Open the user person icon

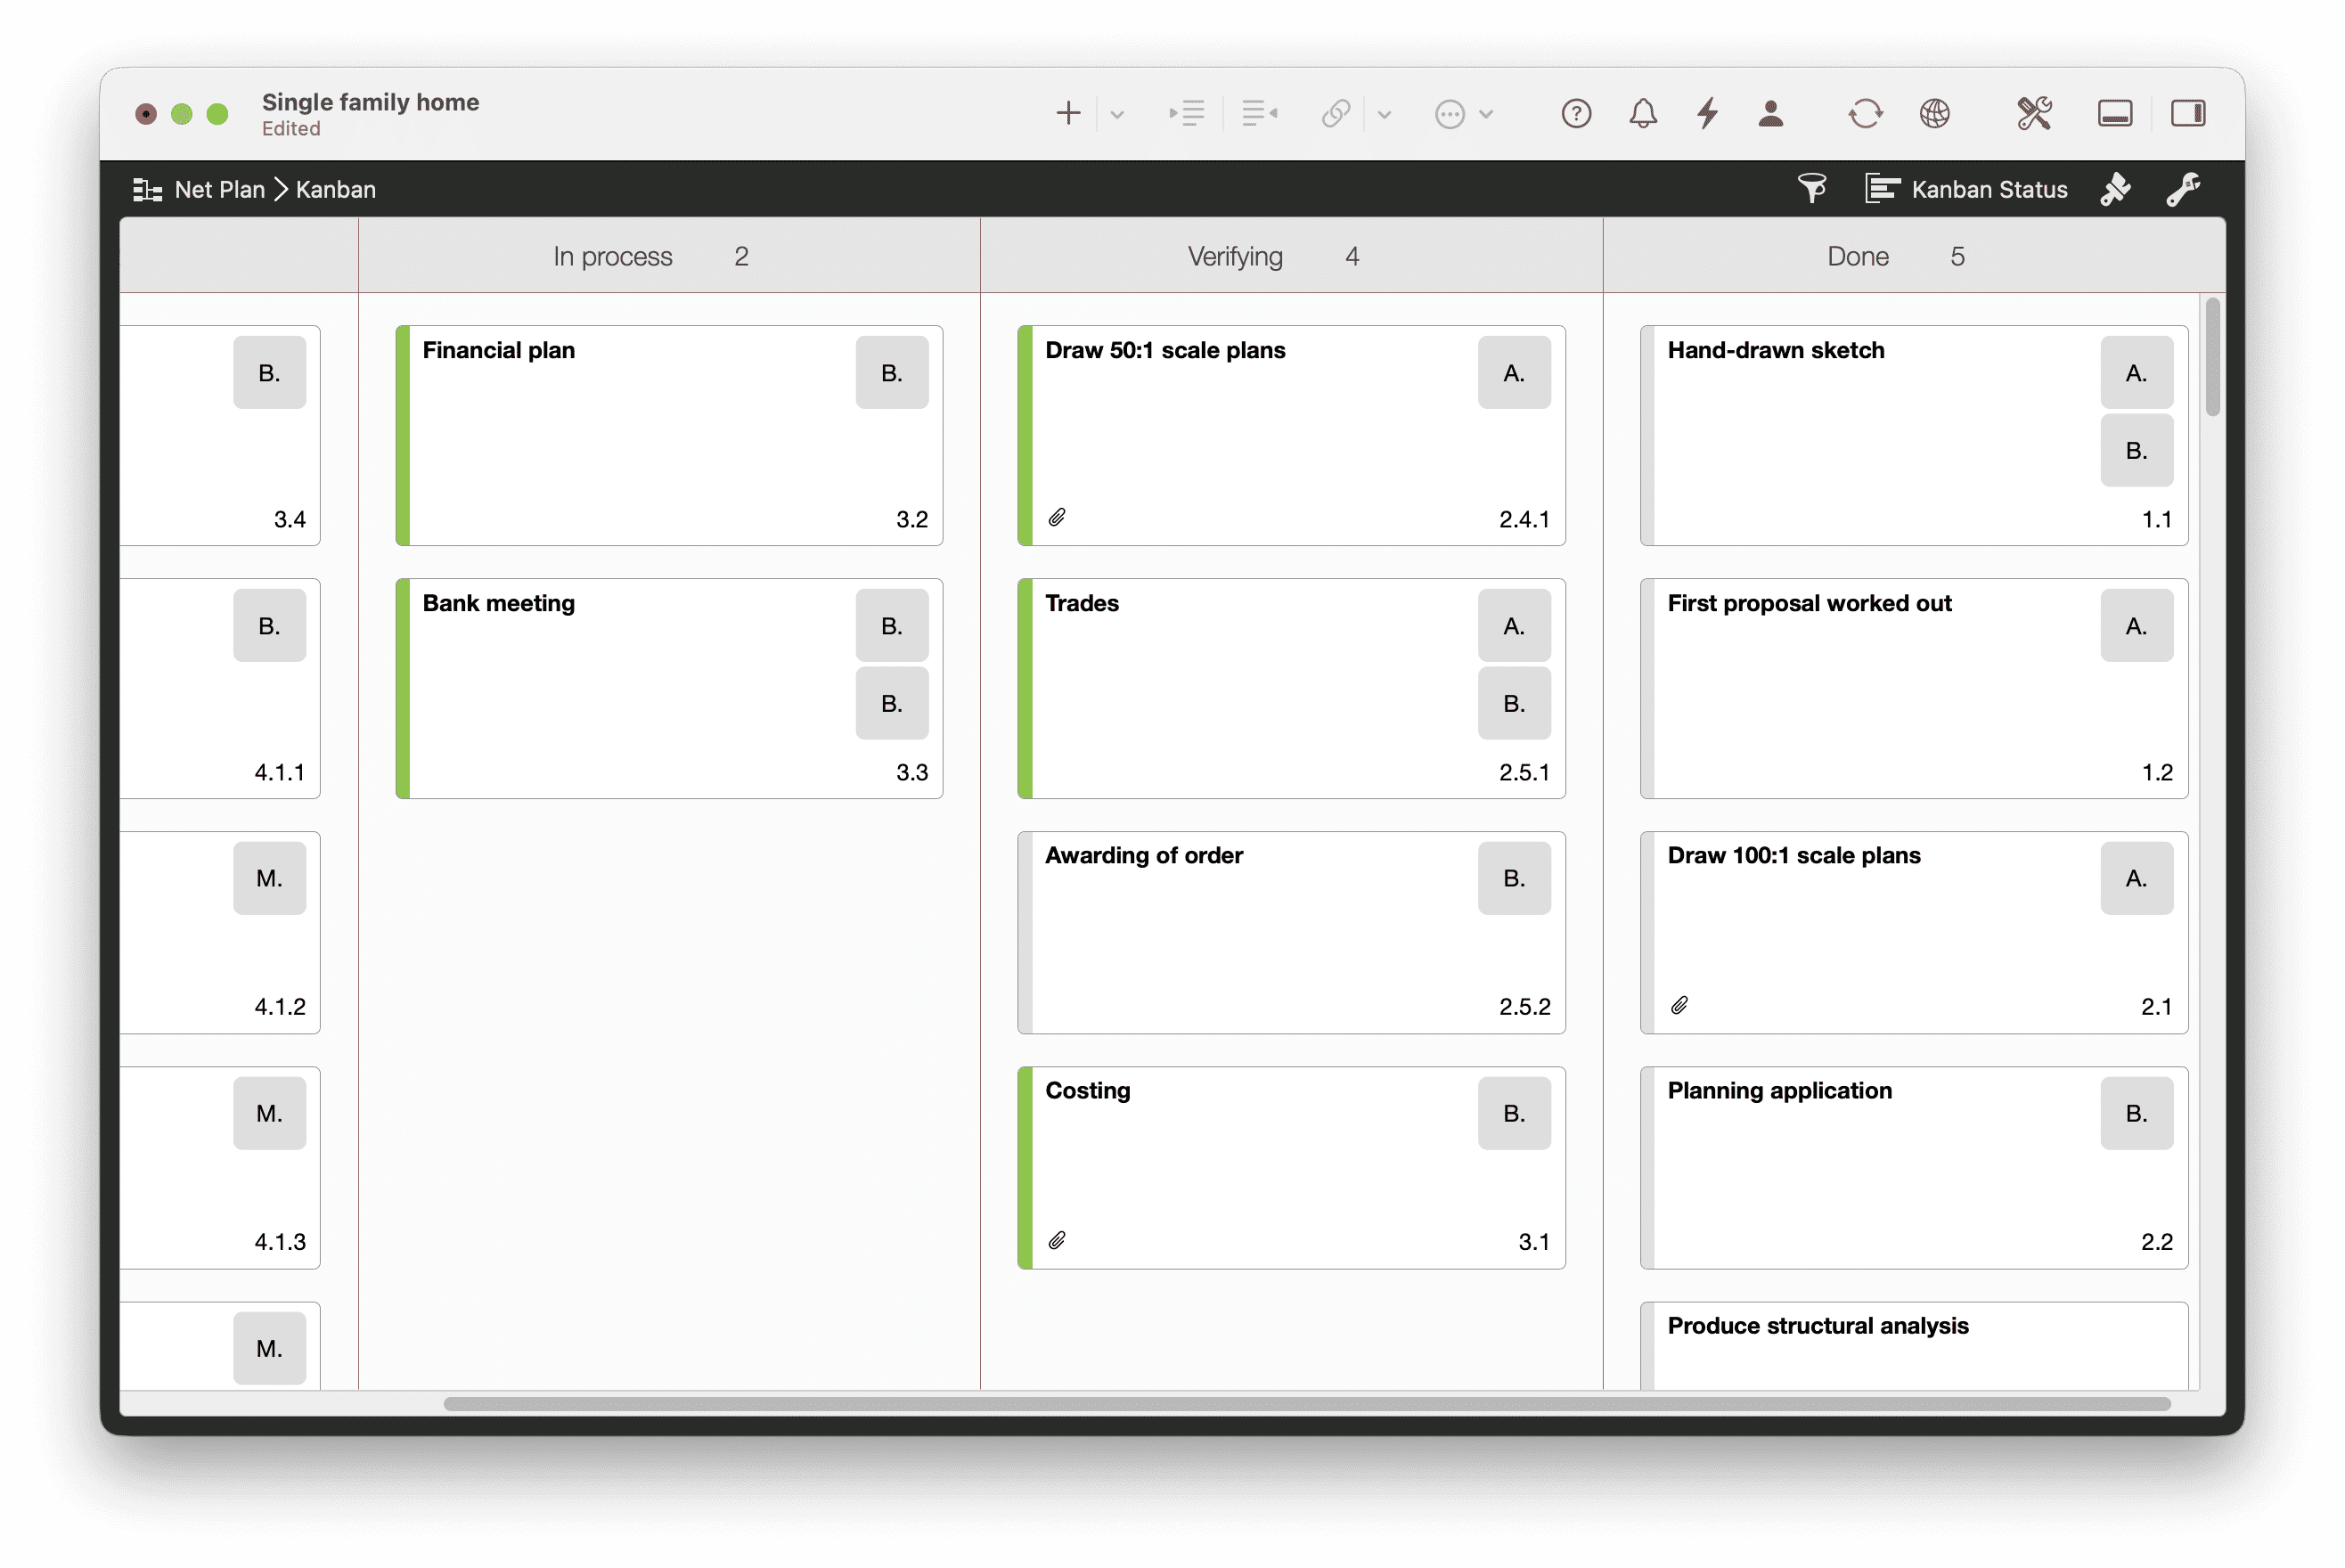(x=1770, y=113)
